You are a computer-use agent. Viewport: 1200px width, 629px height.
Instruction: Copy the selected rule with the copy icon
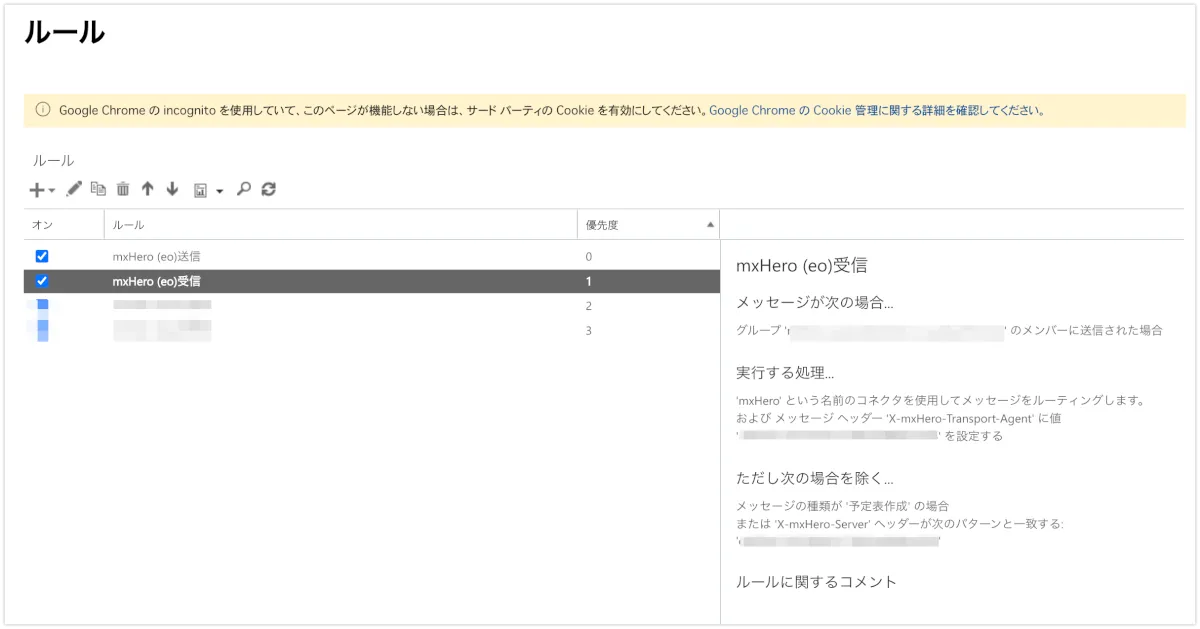98,188
